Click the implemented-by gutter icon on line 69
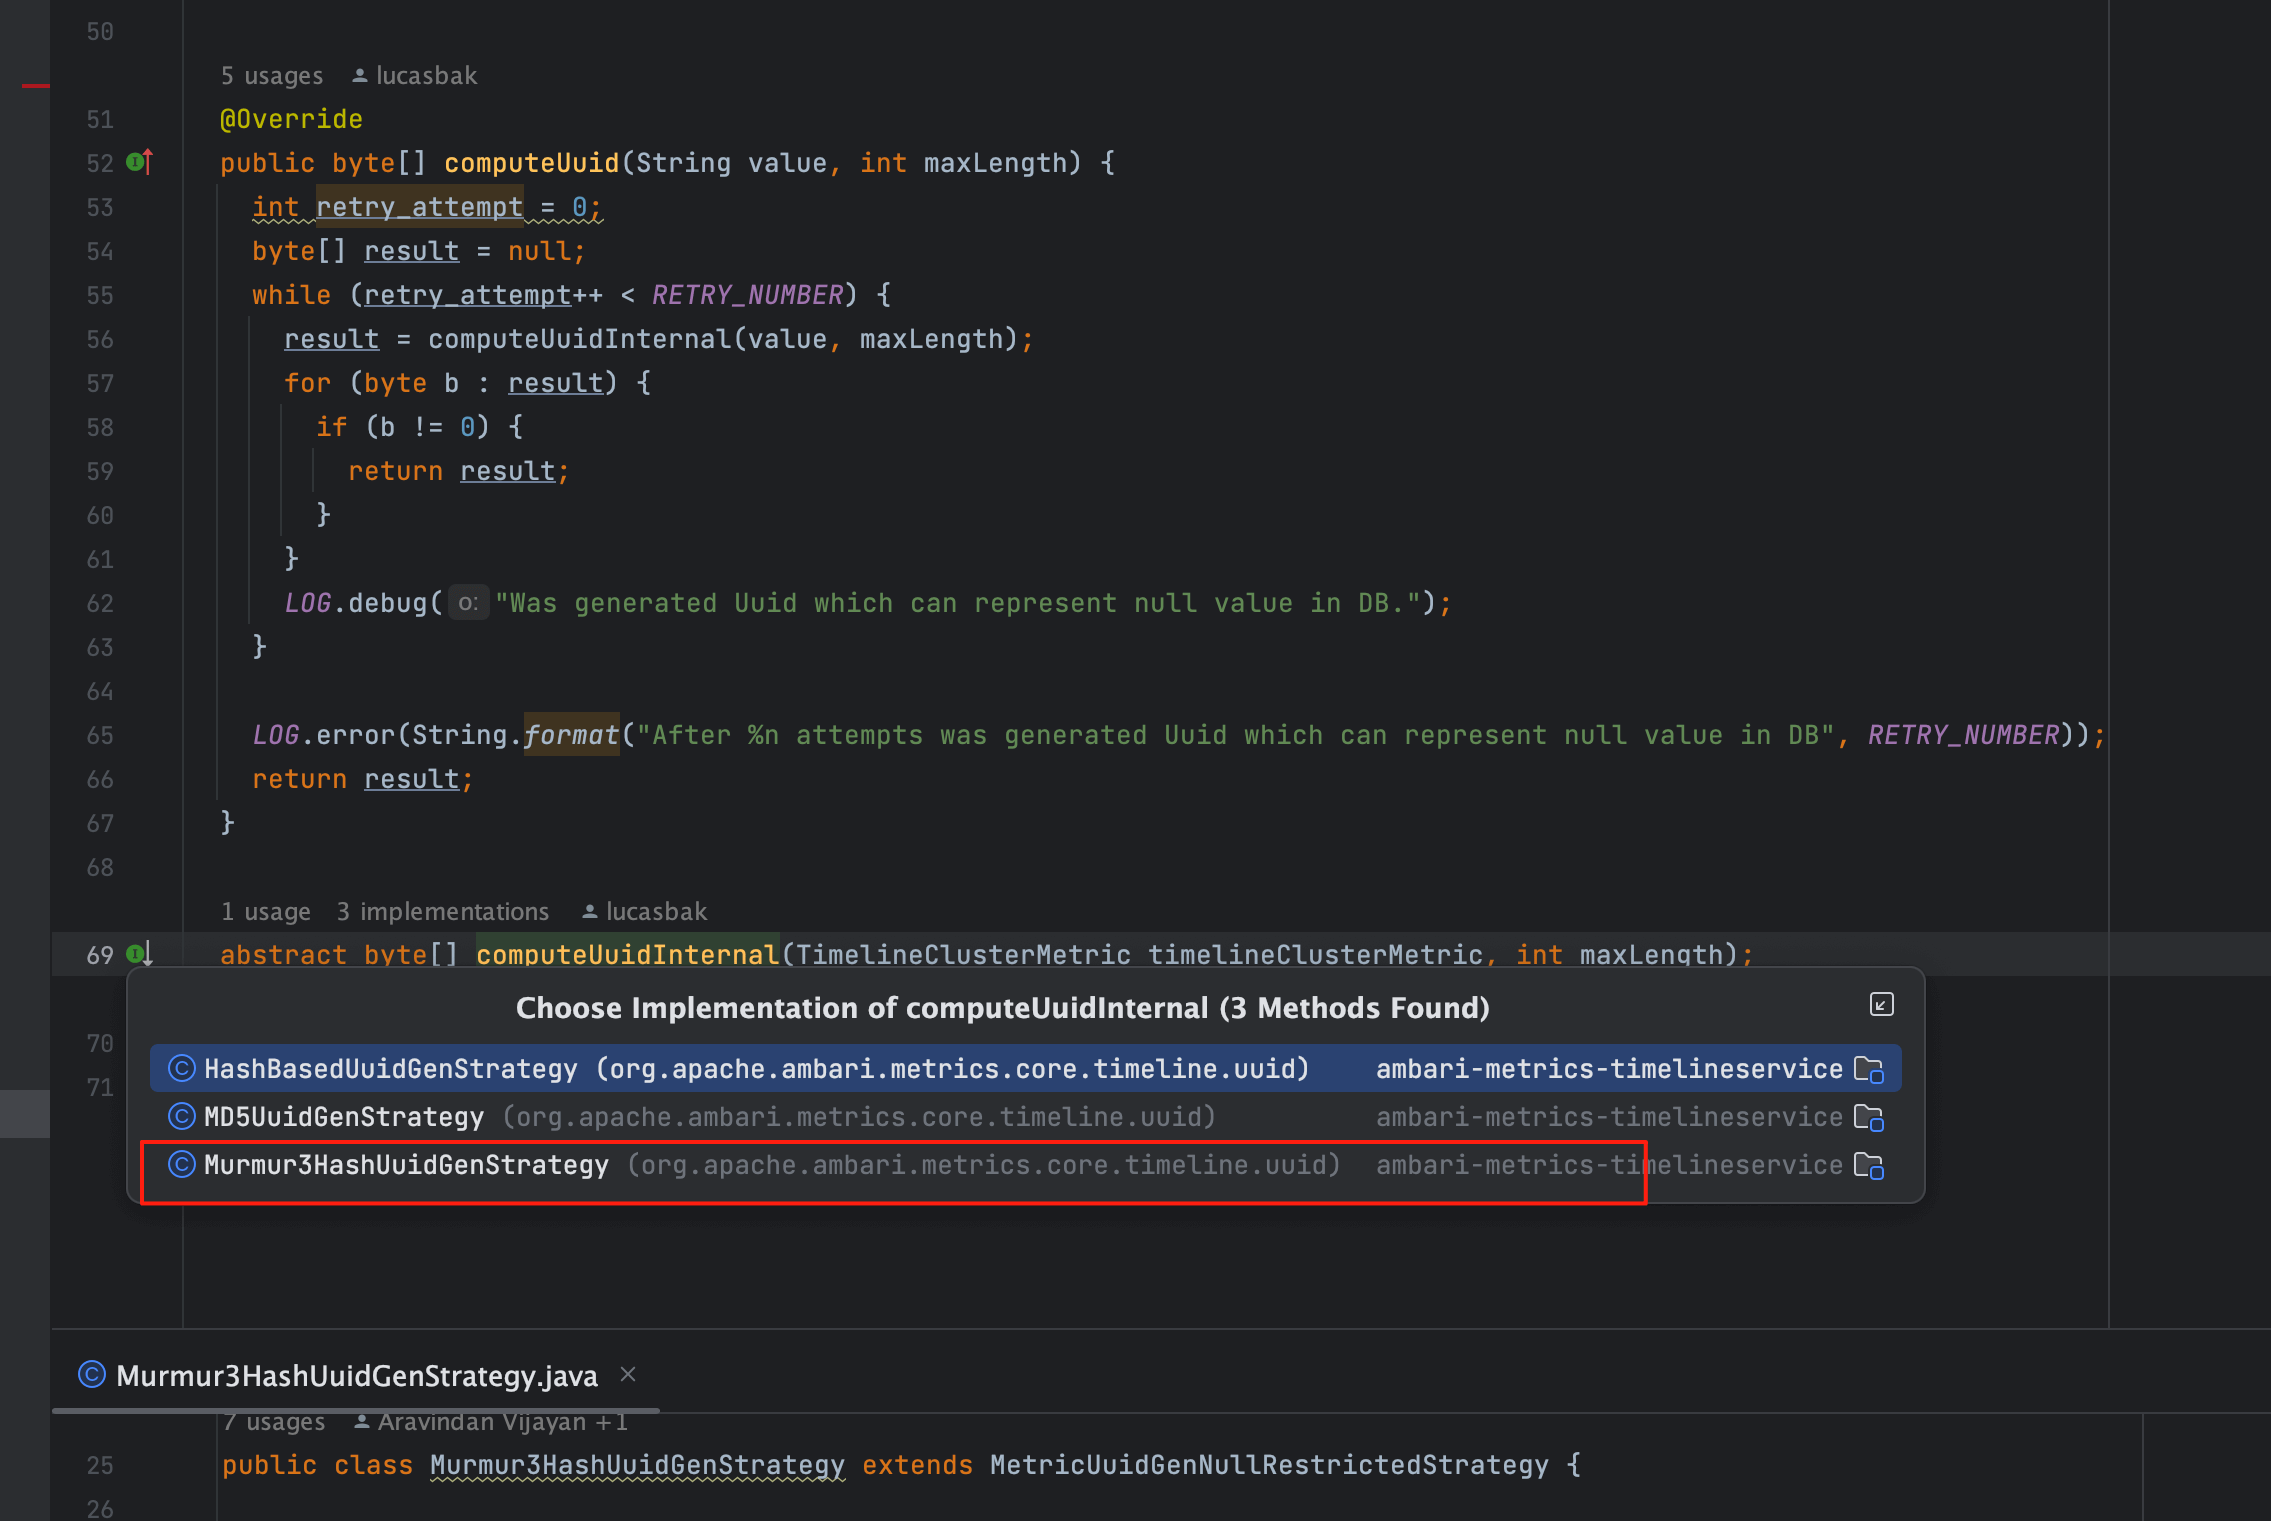Screen dimensions: 2272x1522 click(x=140, y=954)
